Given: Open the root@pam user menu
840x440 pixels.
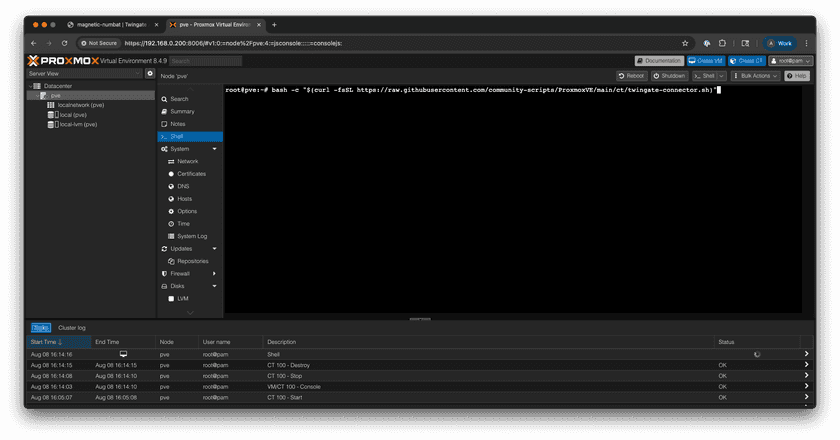Looking at the screenshot, I should click(789, 61).
